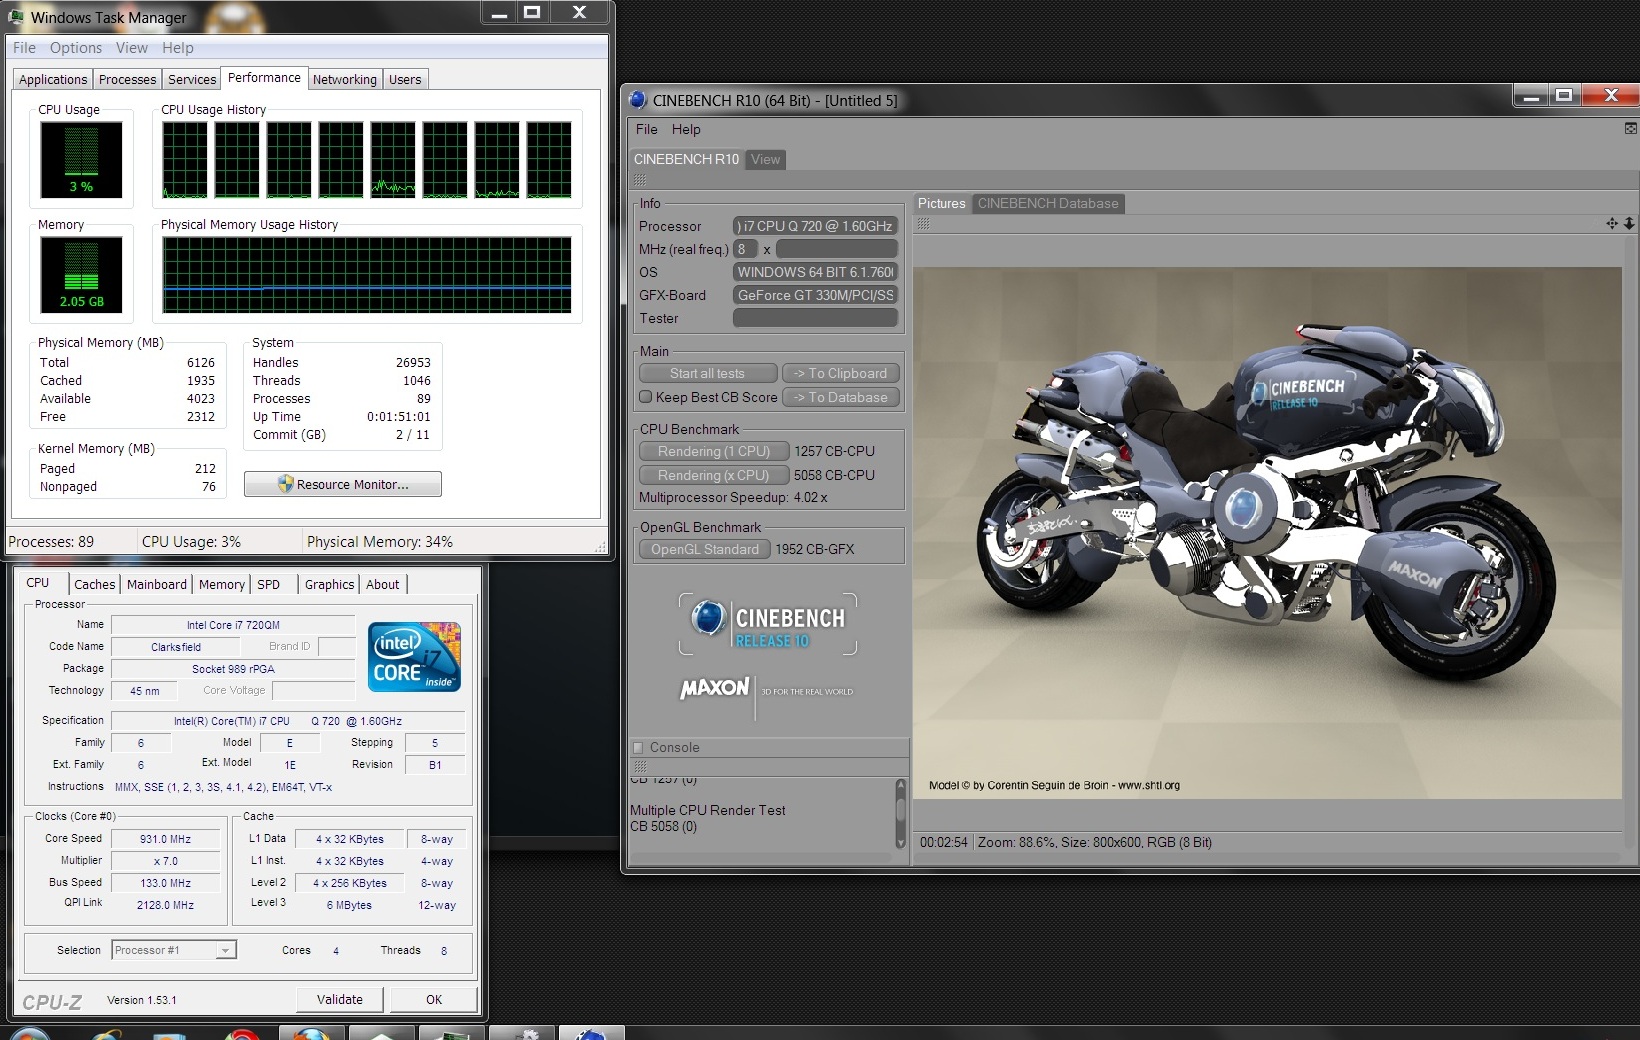Click Physical Memory Usage History graph
1640x1040 pixels.
[367, 275]
